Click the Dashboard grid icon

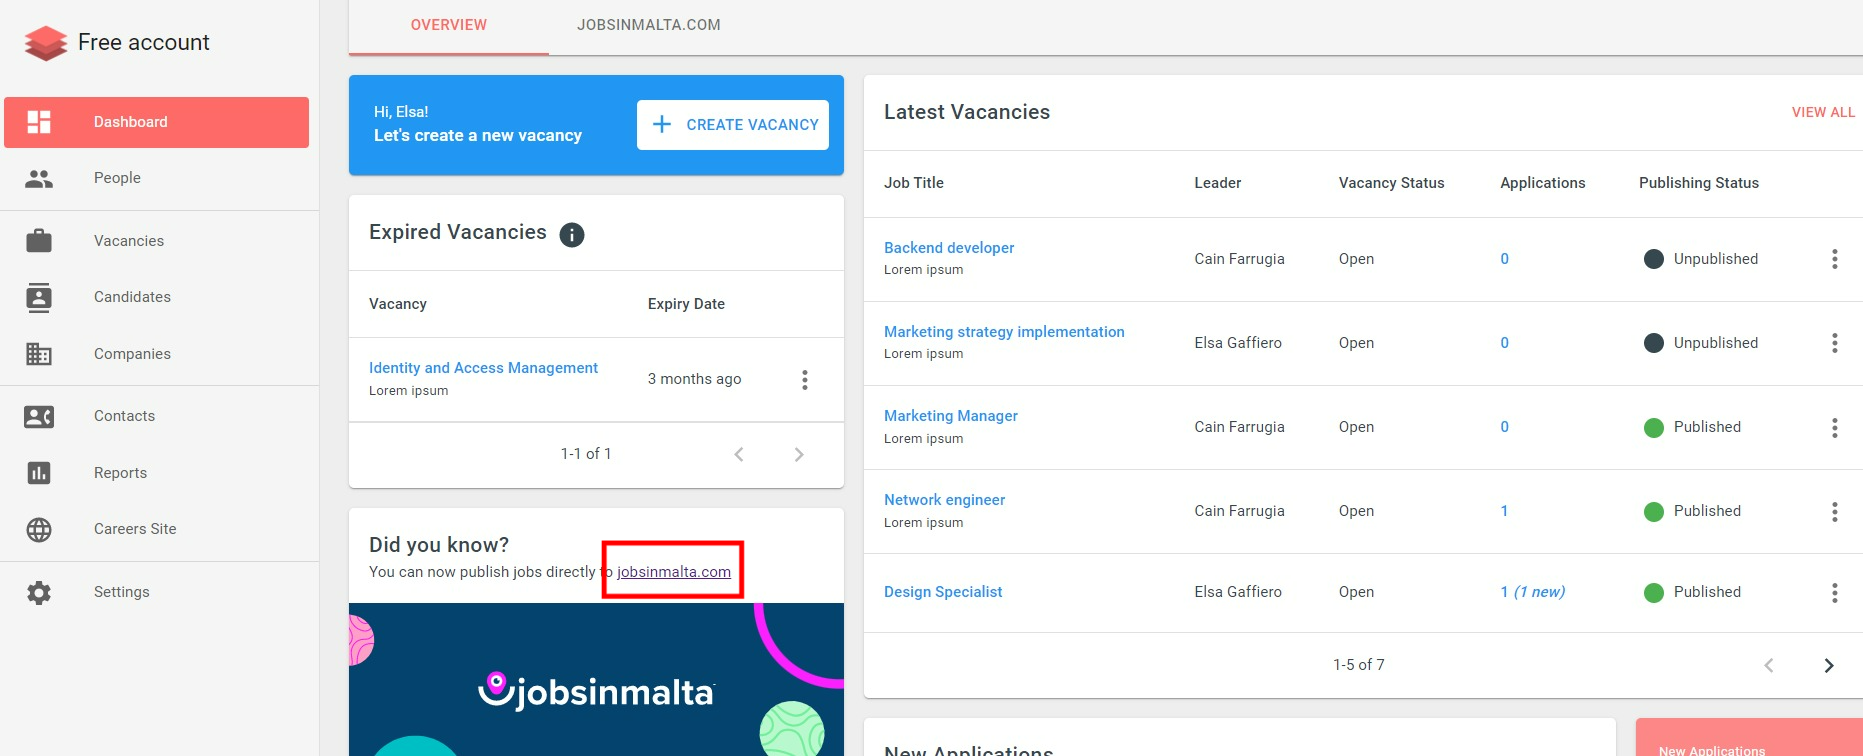coord(39,122)
